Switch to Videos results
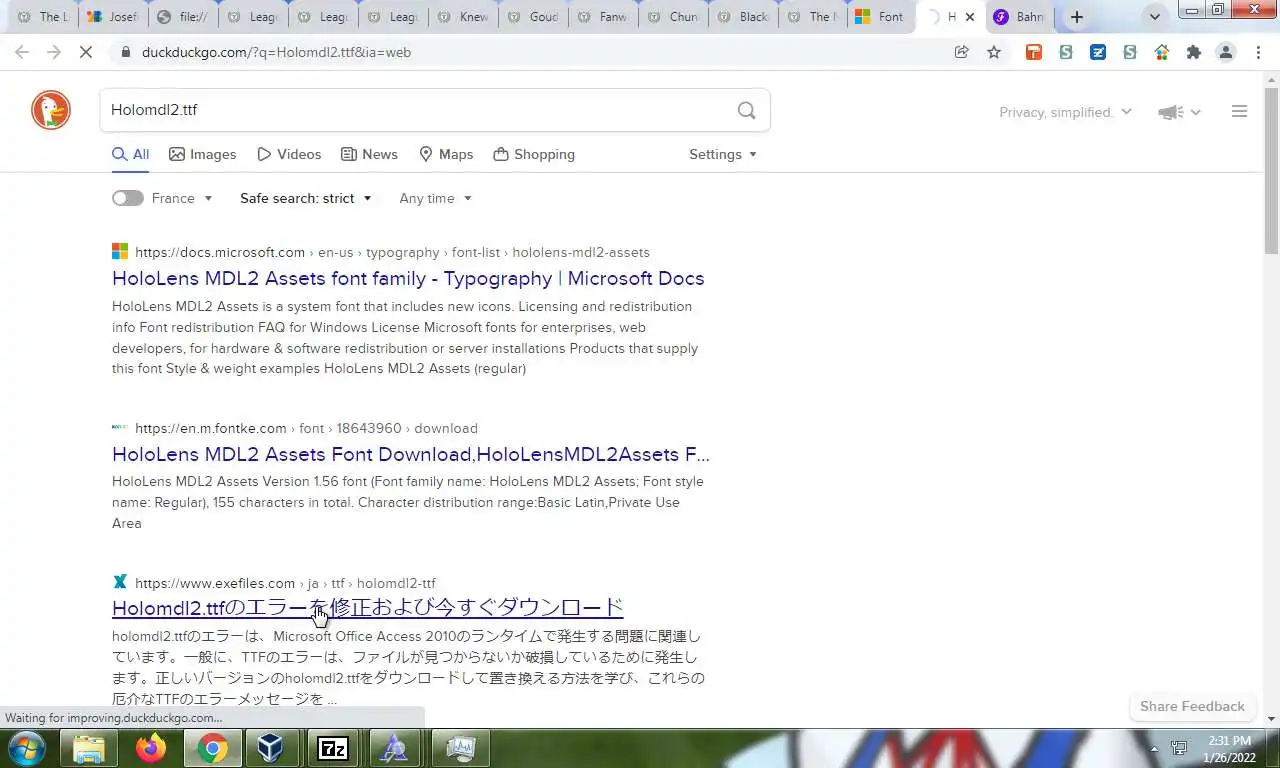Viewport: 1280px width, 768px height. (x=289, y=154)
